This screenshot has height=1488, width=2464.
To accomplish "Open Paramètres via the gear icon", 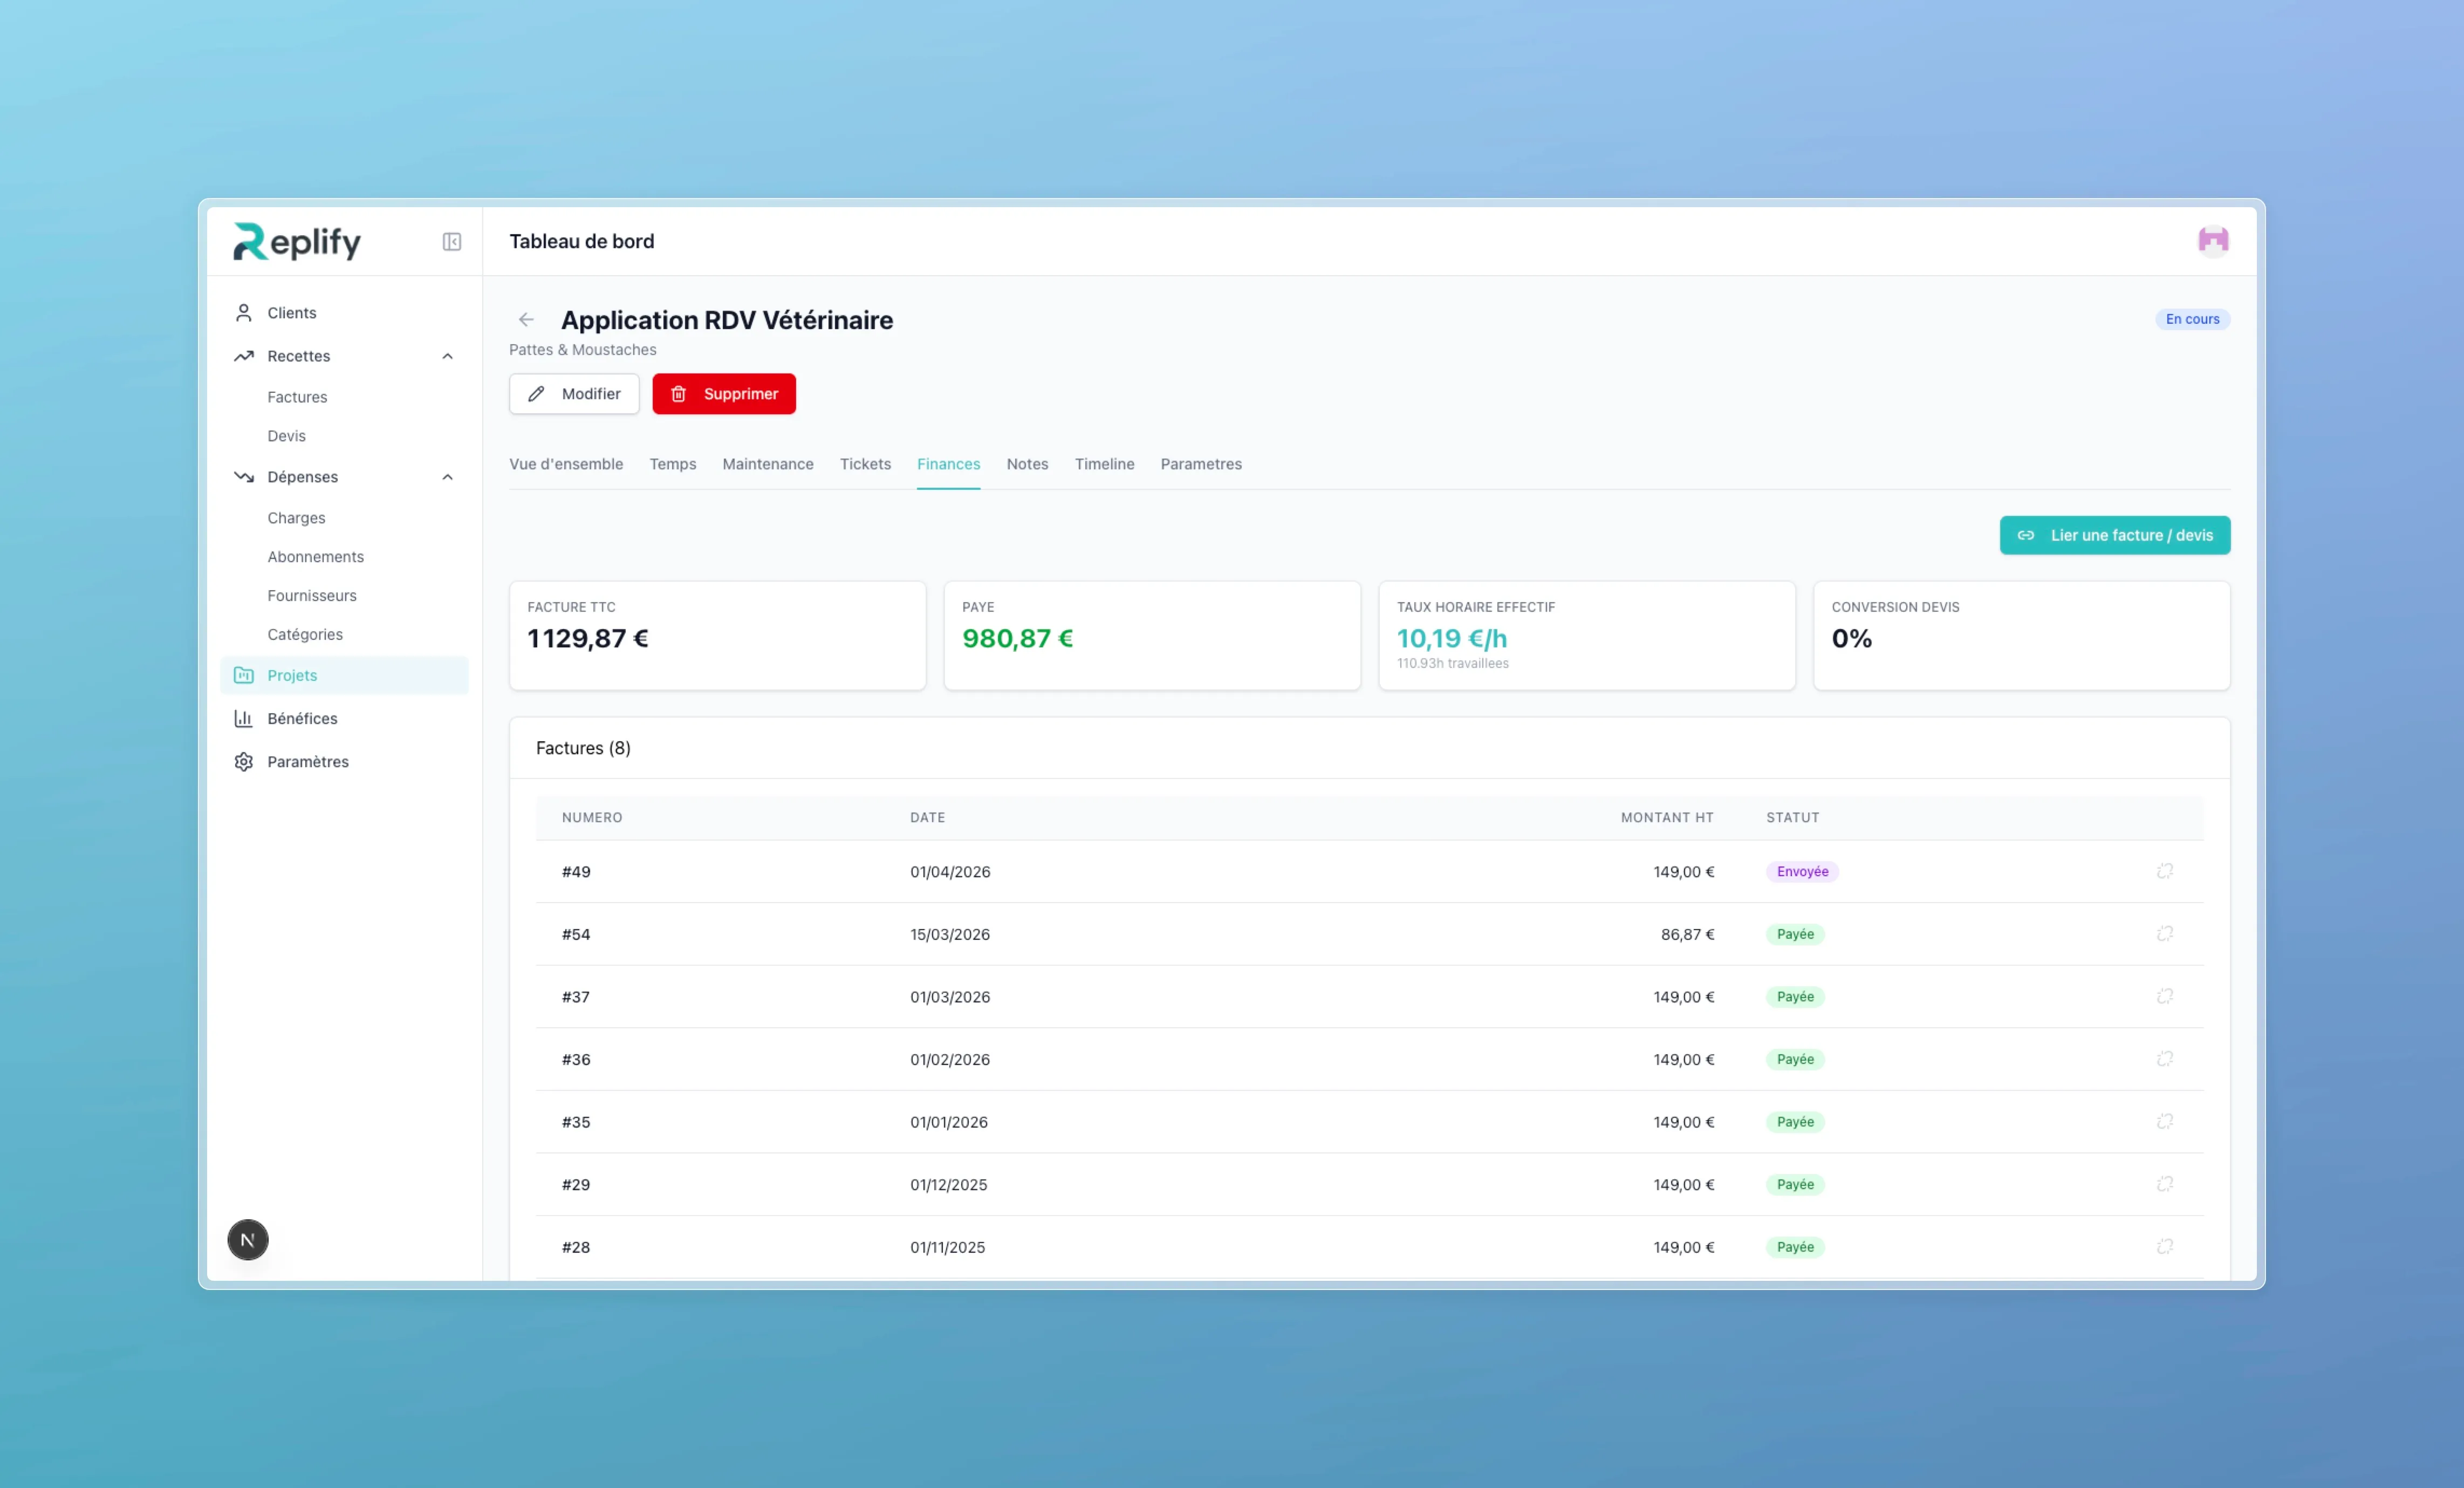I will coord(243,761).
